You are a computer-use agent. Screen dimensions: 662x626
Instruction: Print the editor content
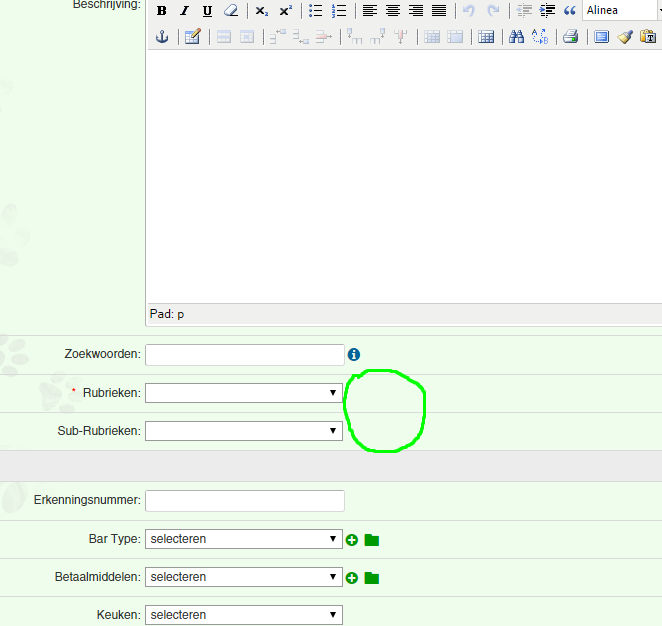570,37
